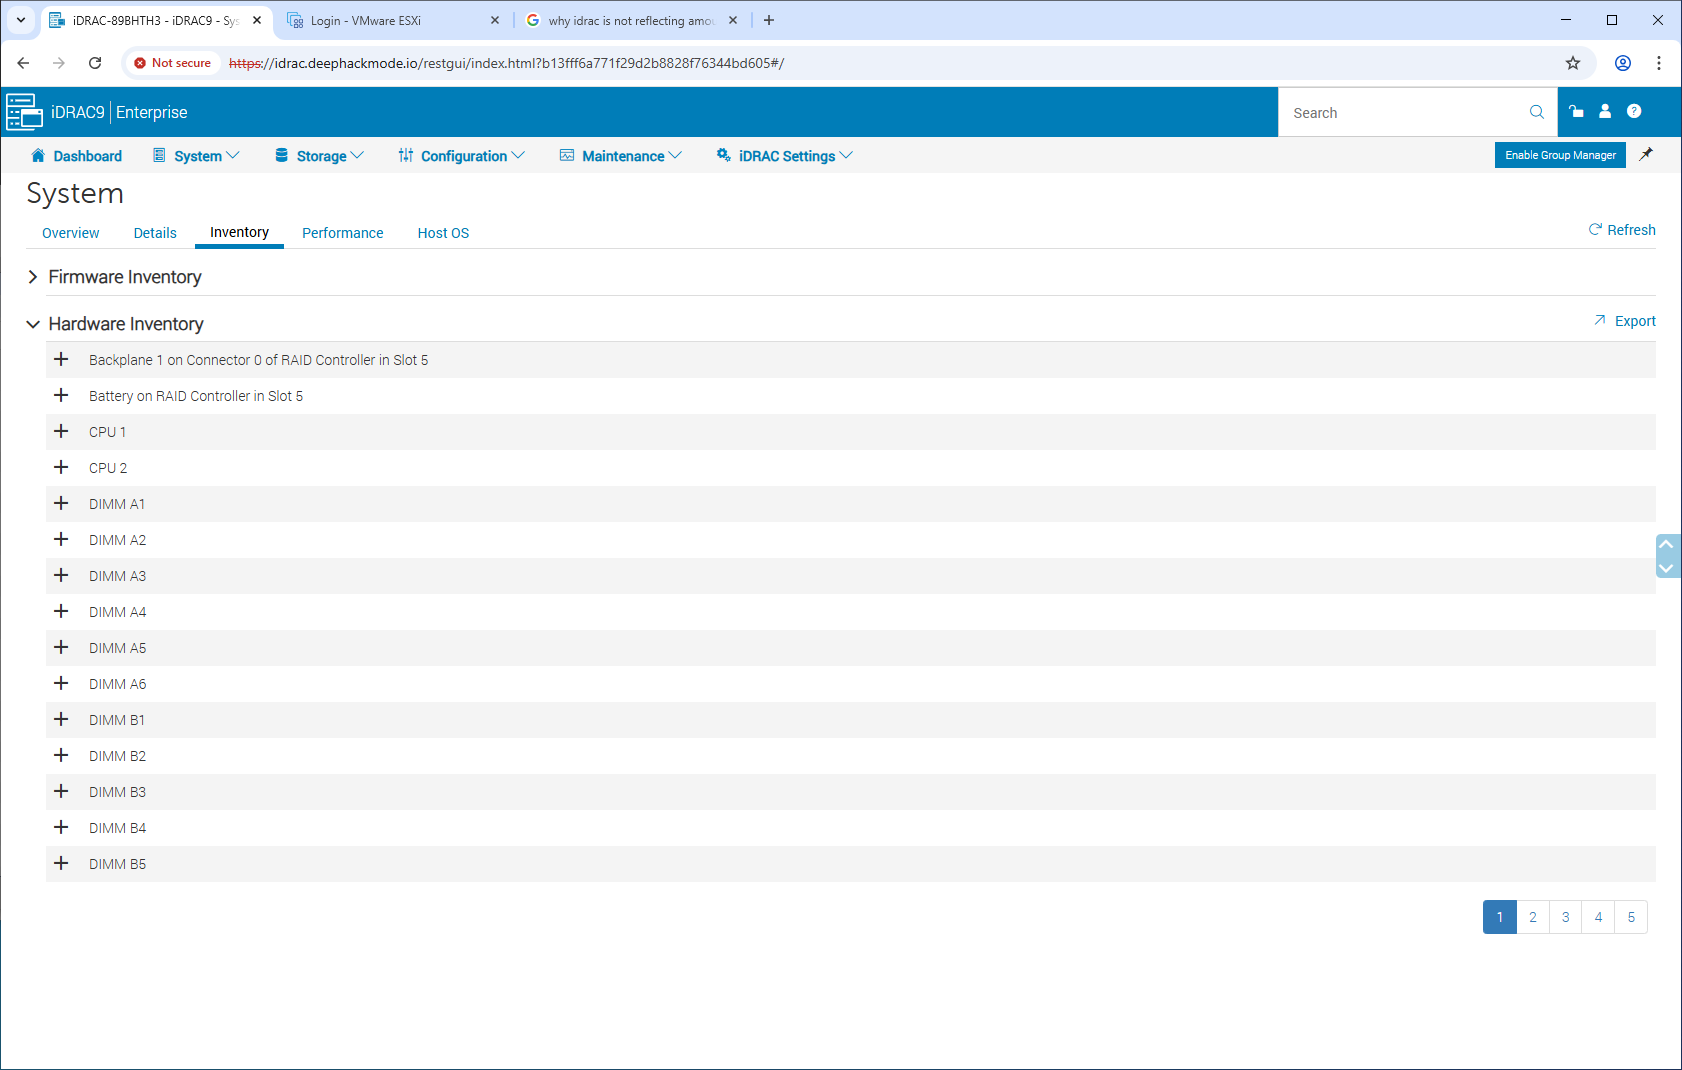Expand the DIMM A4 row
This screenshot has height=1070, width=1682.
pyautogui.click(x=61, y=611)
